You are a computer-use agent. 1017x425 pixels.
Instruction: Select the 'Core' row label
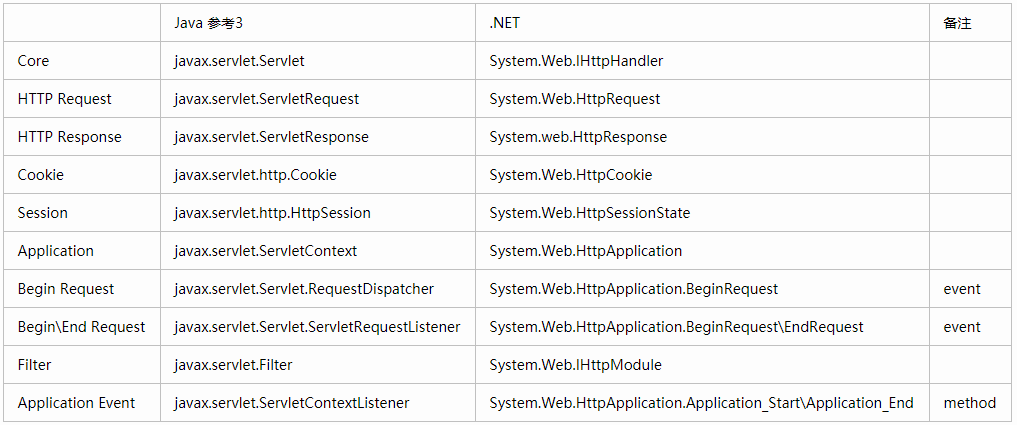point(82,61)
